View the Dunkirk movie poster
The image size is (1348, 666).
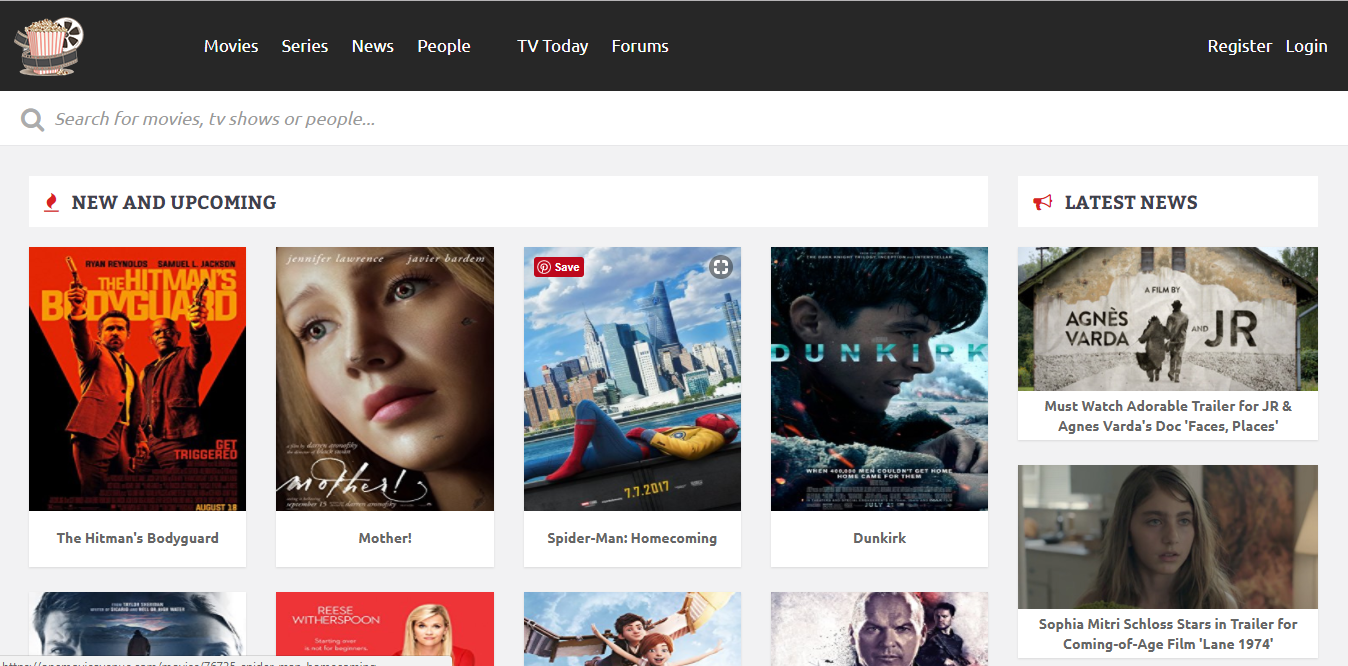pos(879,379)
